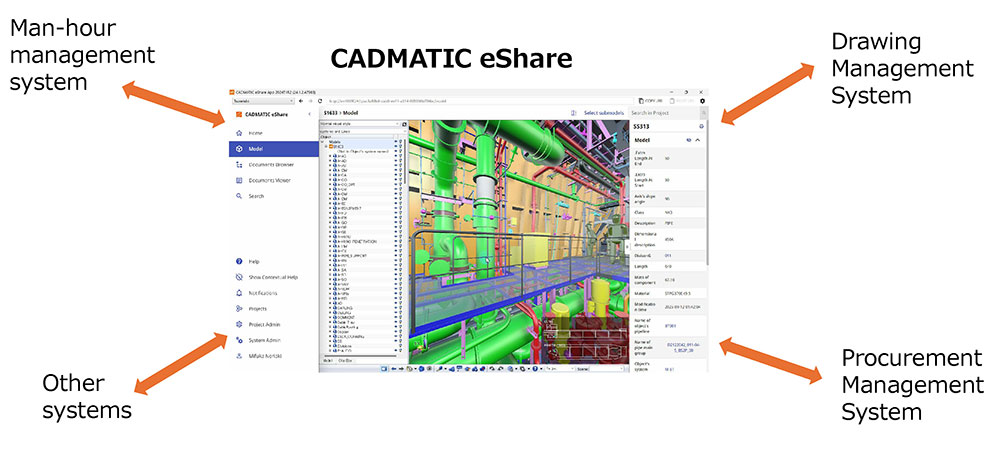Open app settings gear in the top-right
This screenshot has height=454, width=1000.
[x=702, y=101]
